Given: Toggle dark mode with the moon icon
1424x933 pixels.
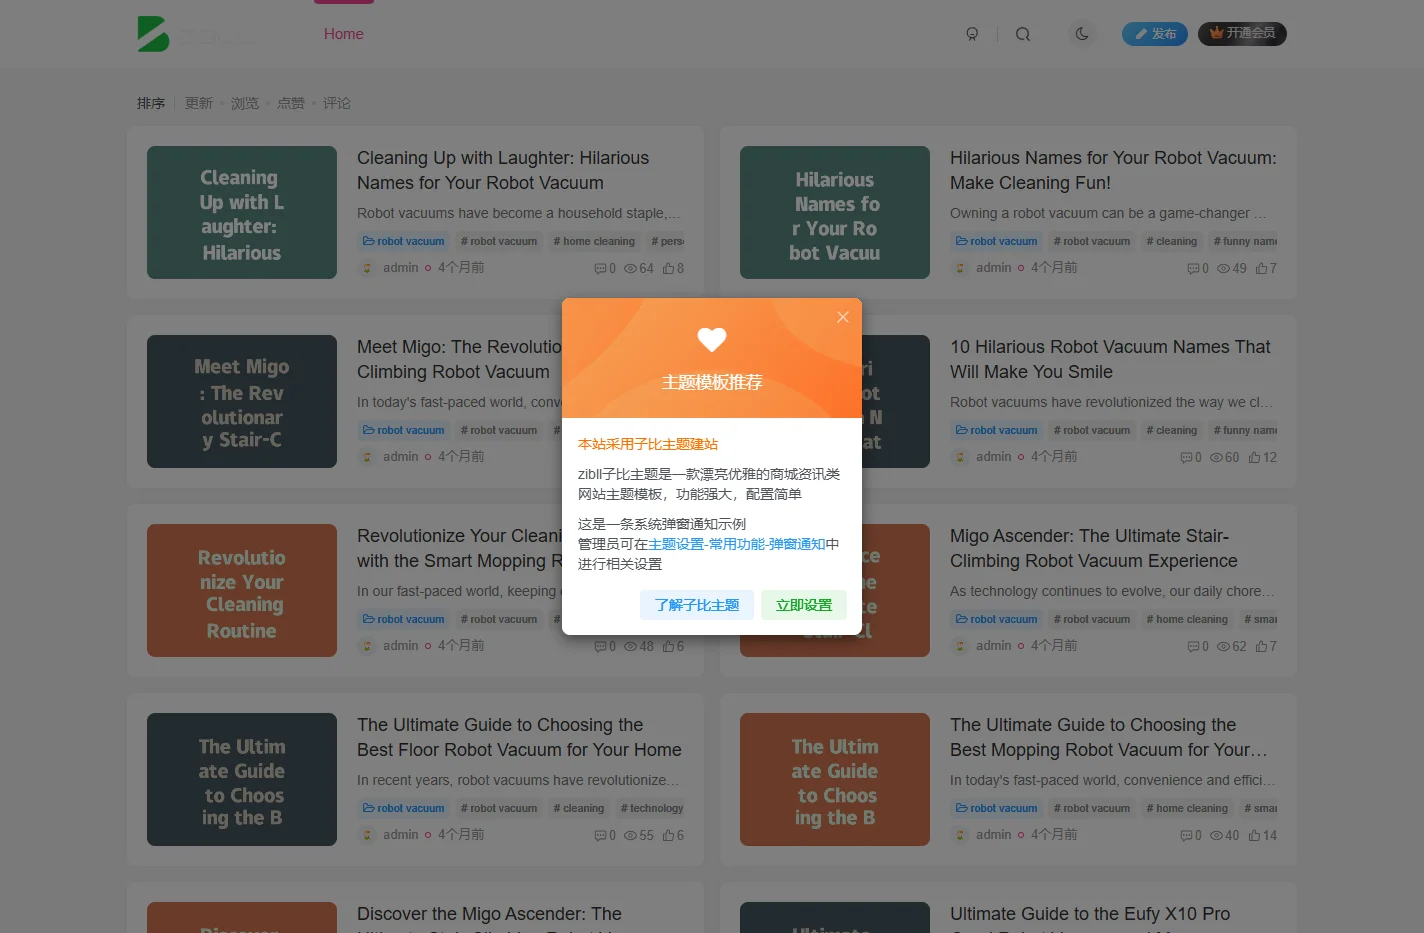Looking at the screenshot, I should point(1082,34).
